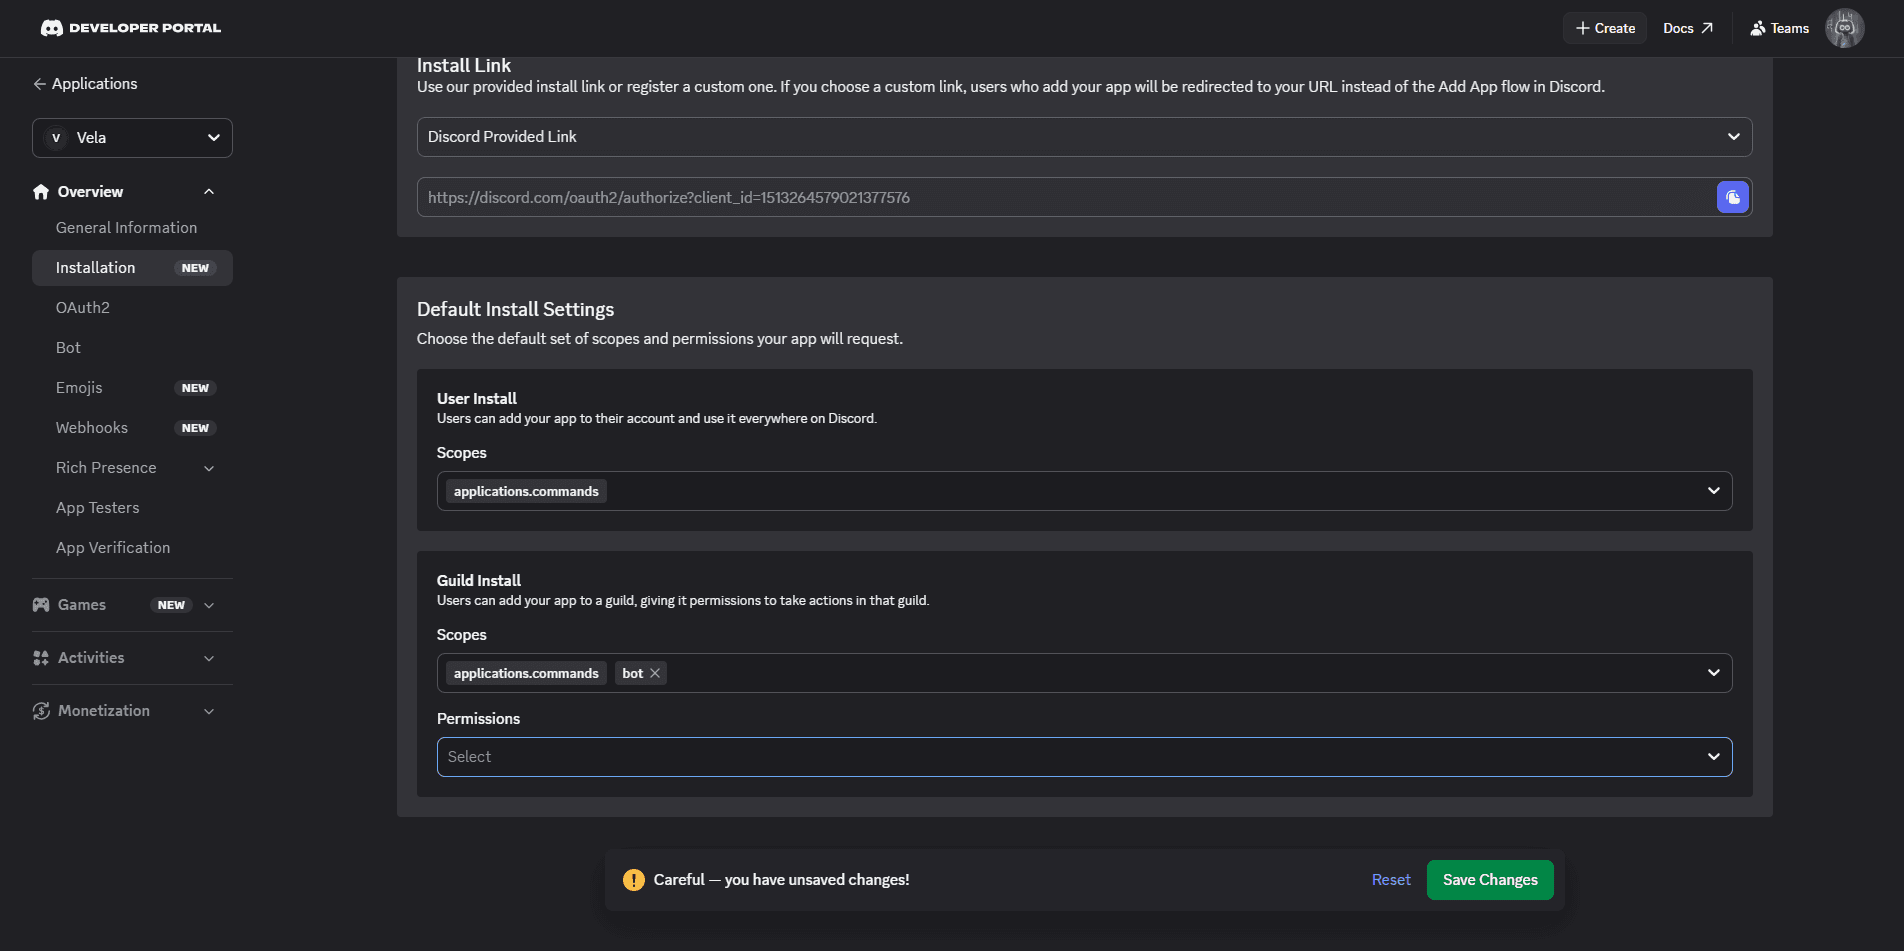Screen dimensions: 1904x951
Task: Remove the bot scope tag
Action: pos(655,673)
